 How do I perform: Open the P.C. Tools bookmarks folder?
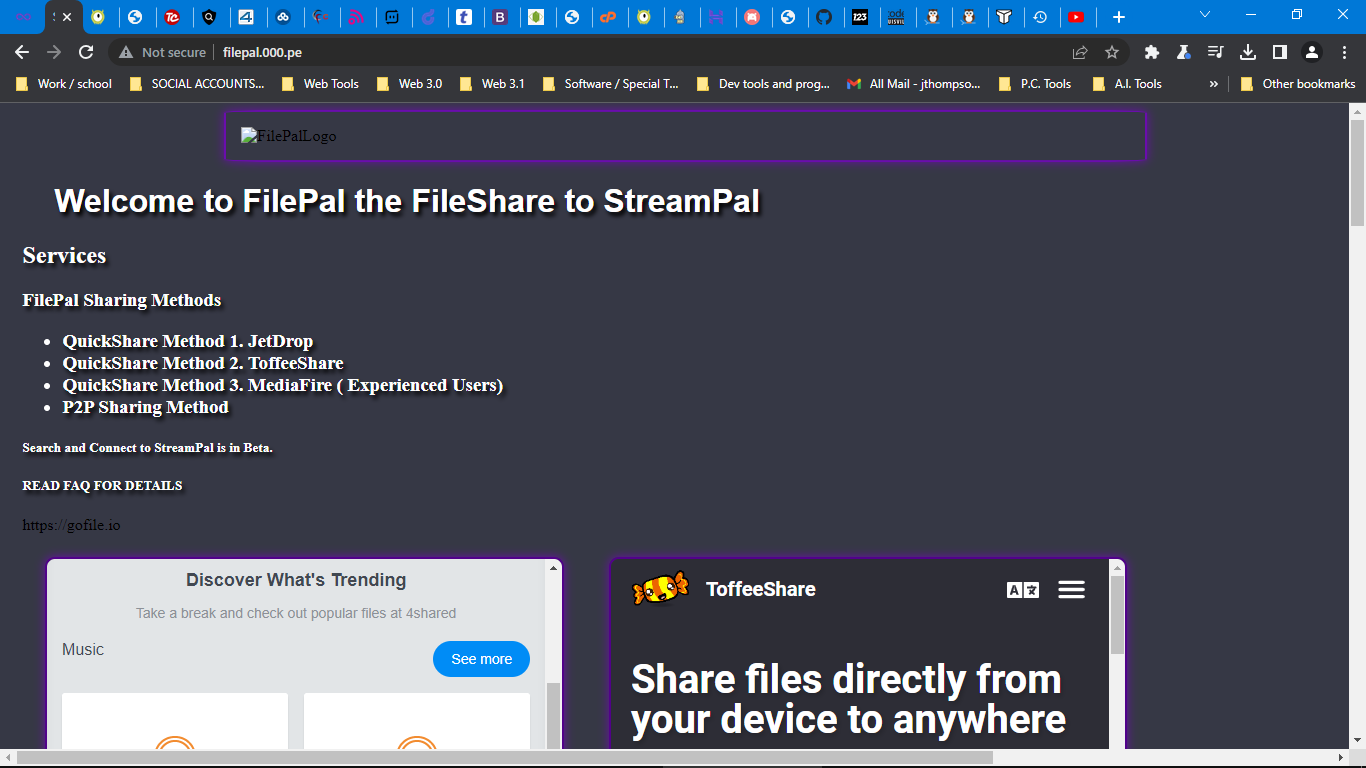click(1035, 84)
